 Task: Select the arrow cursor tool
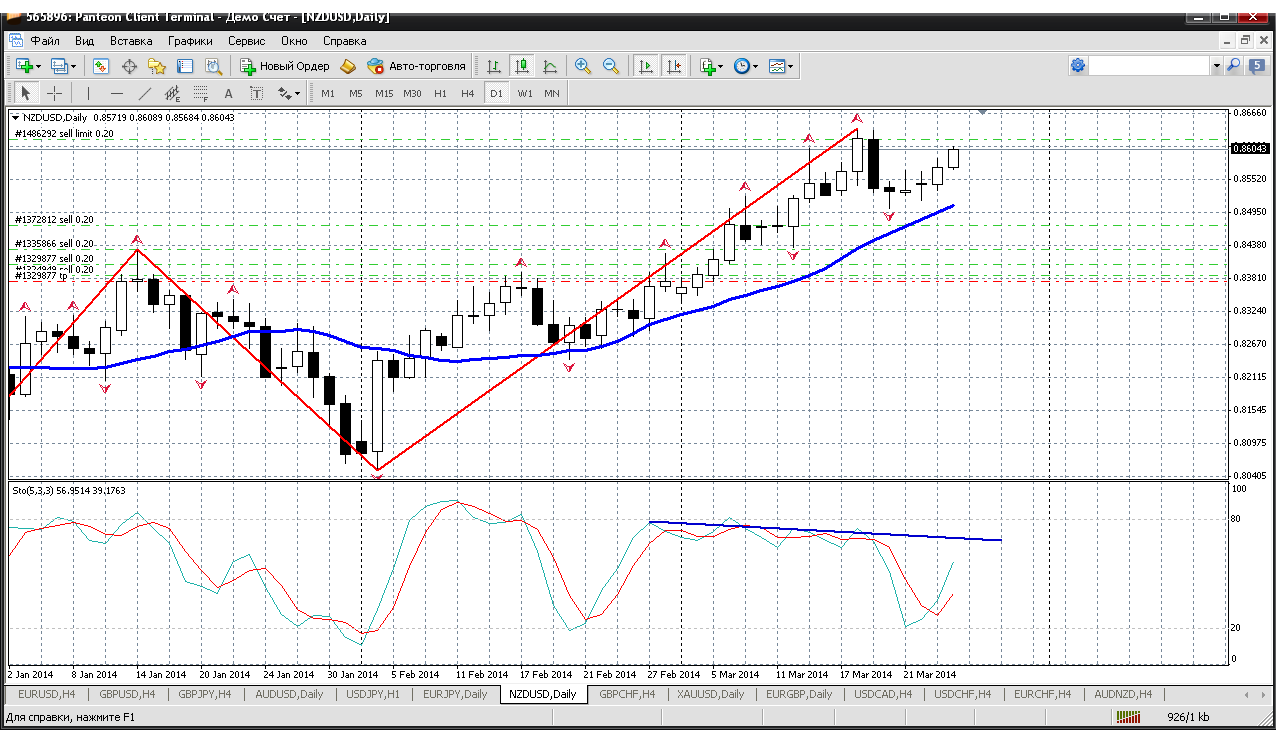coord(26,93)
